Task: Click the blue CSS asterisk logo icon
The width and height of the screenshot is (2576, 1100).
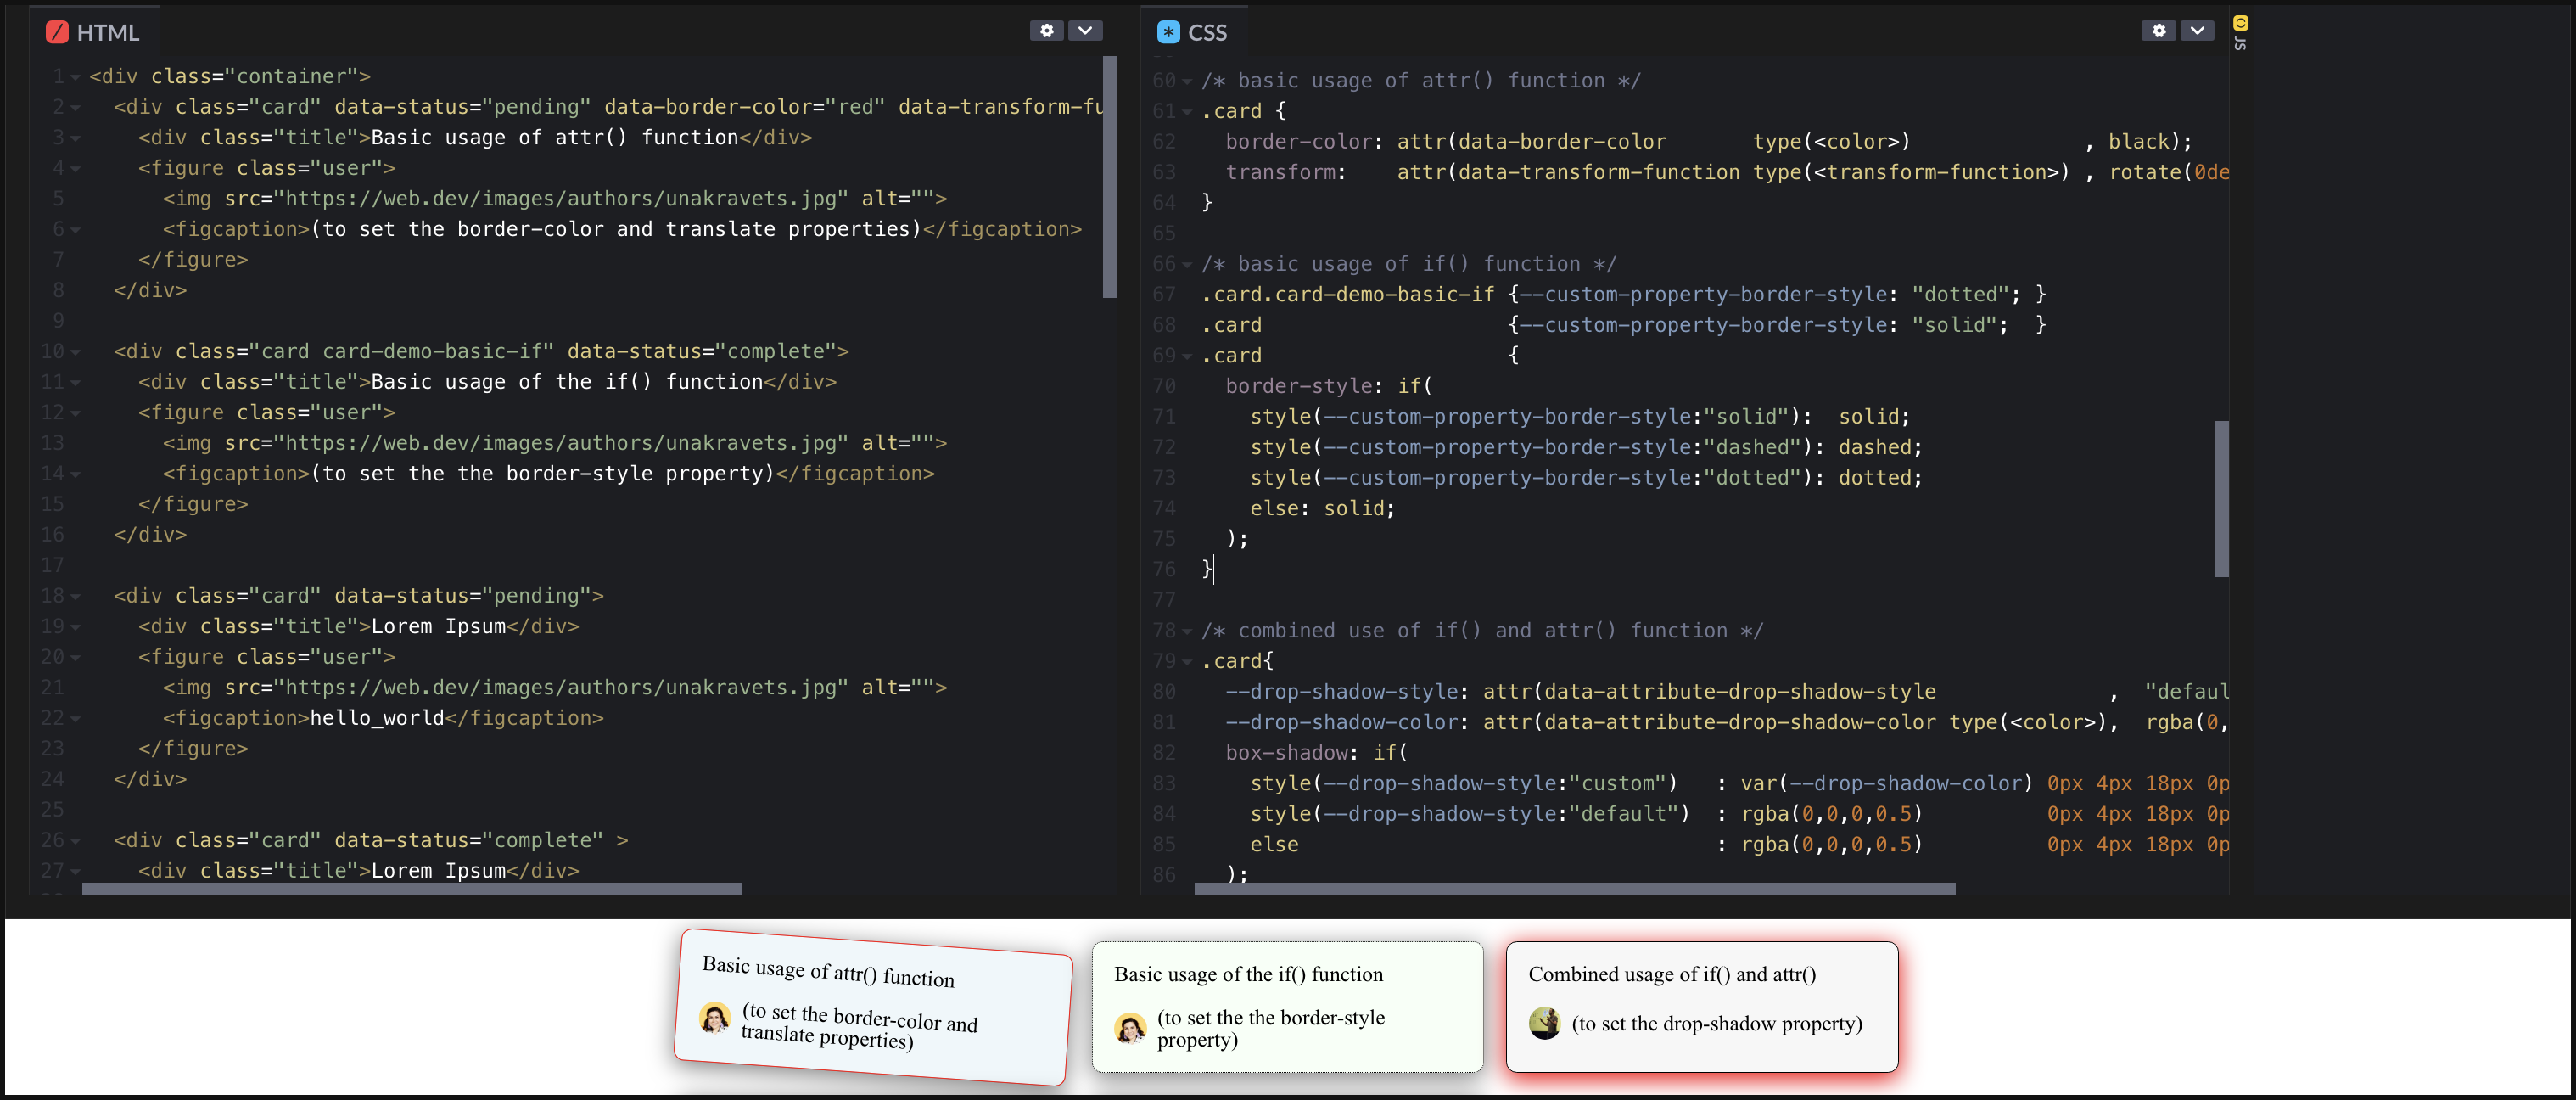Action: [1168, 32]
